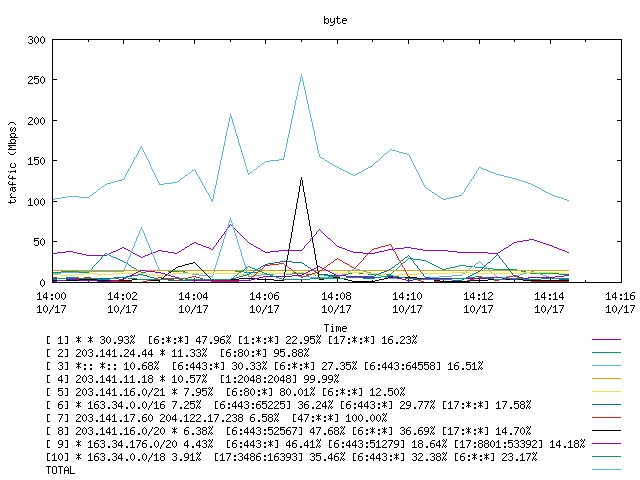Click red line swatch for legend [ 7]
Screen dimensions: 640x480
[x=606, y=418]
